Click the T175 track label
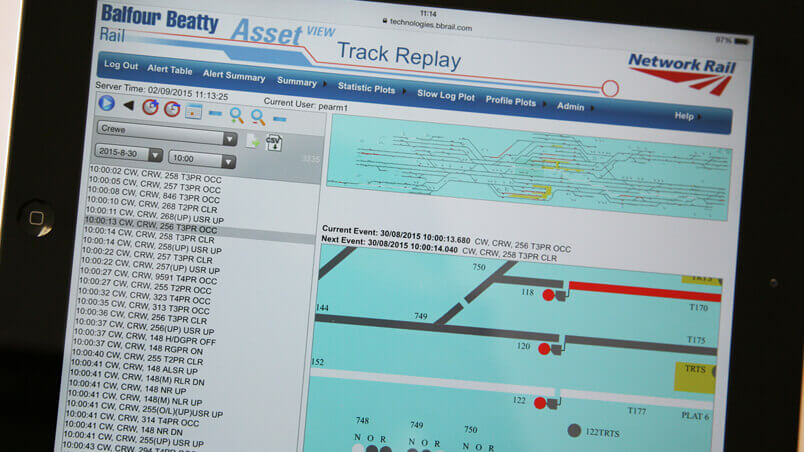The width and height of the screenshot is (804, 452). pyautogui.click(x=696, y=340)
